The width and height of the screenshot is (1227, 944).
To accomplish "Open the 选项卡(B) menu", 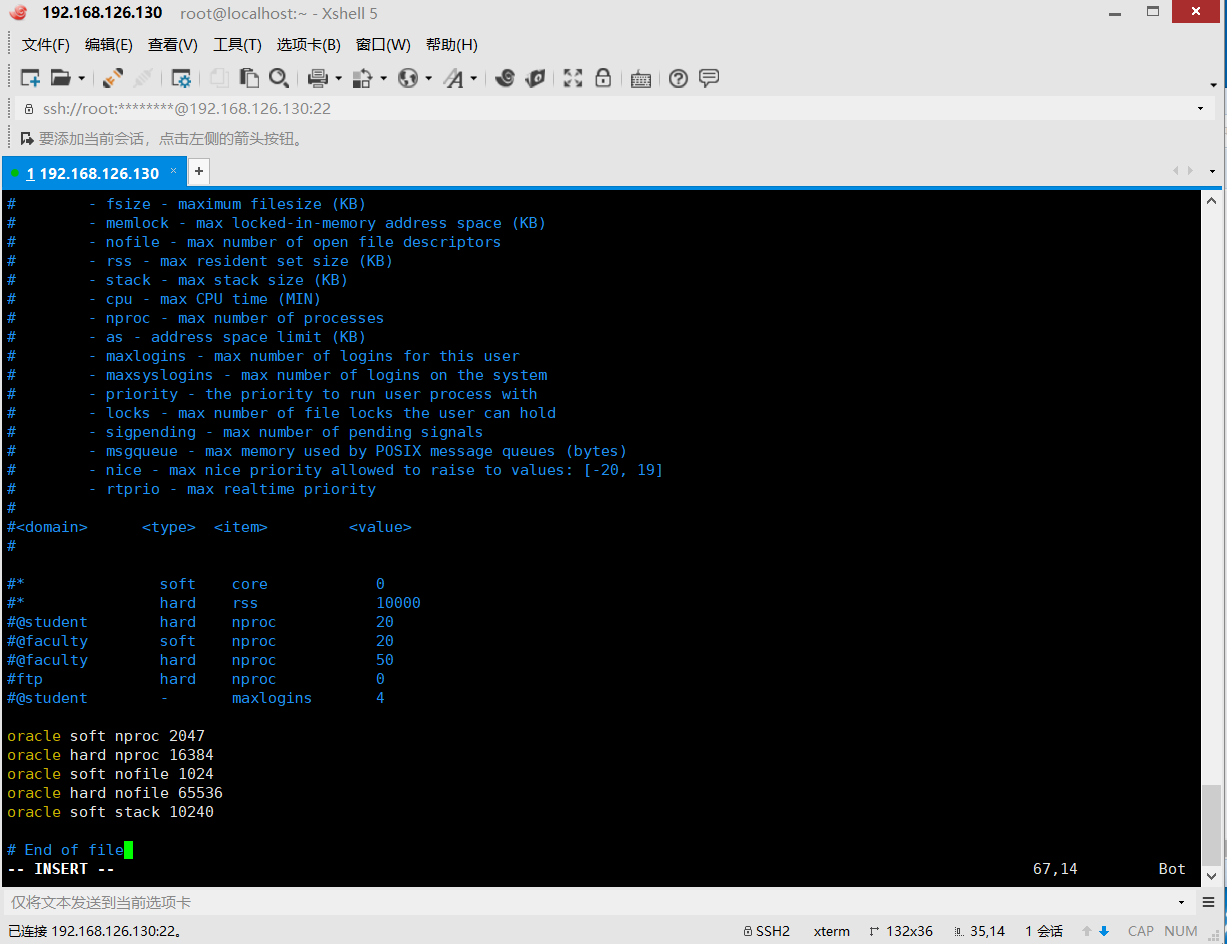I will (x=309, y=45).
